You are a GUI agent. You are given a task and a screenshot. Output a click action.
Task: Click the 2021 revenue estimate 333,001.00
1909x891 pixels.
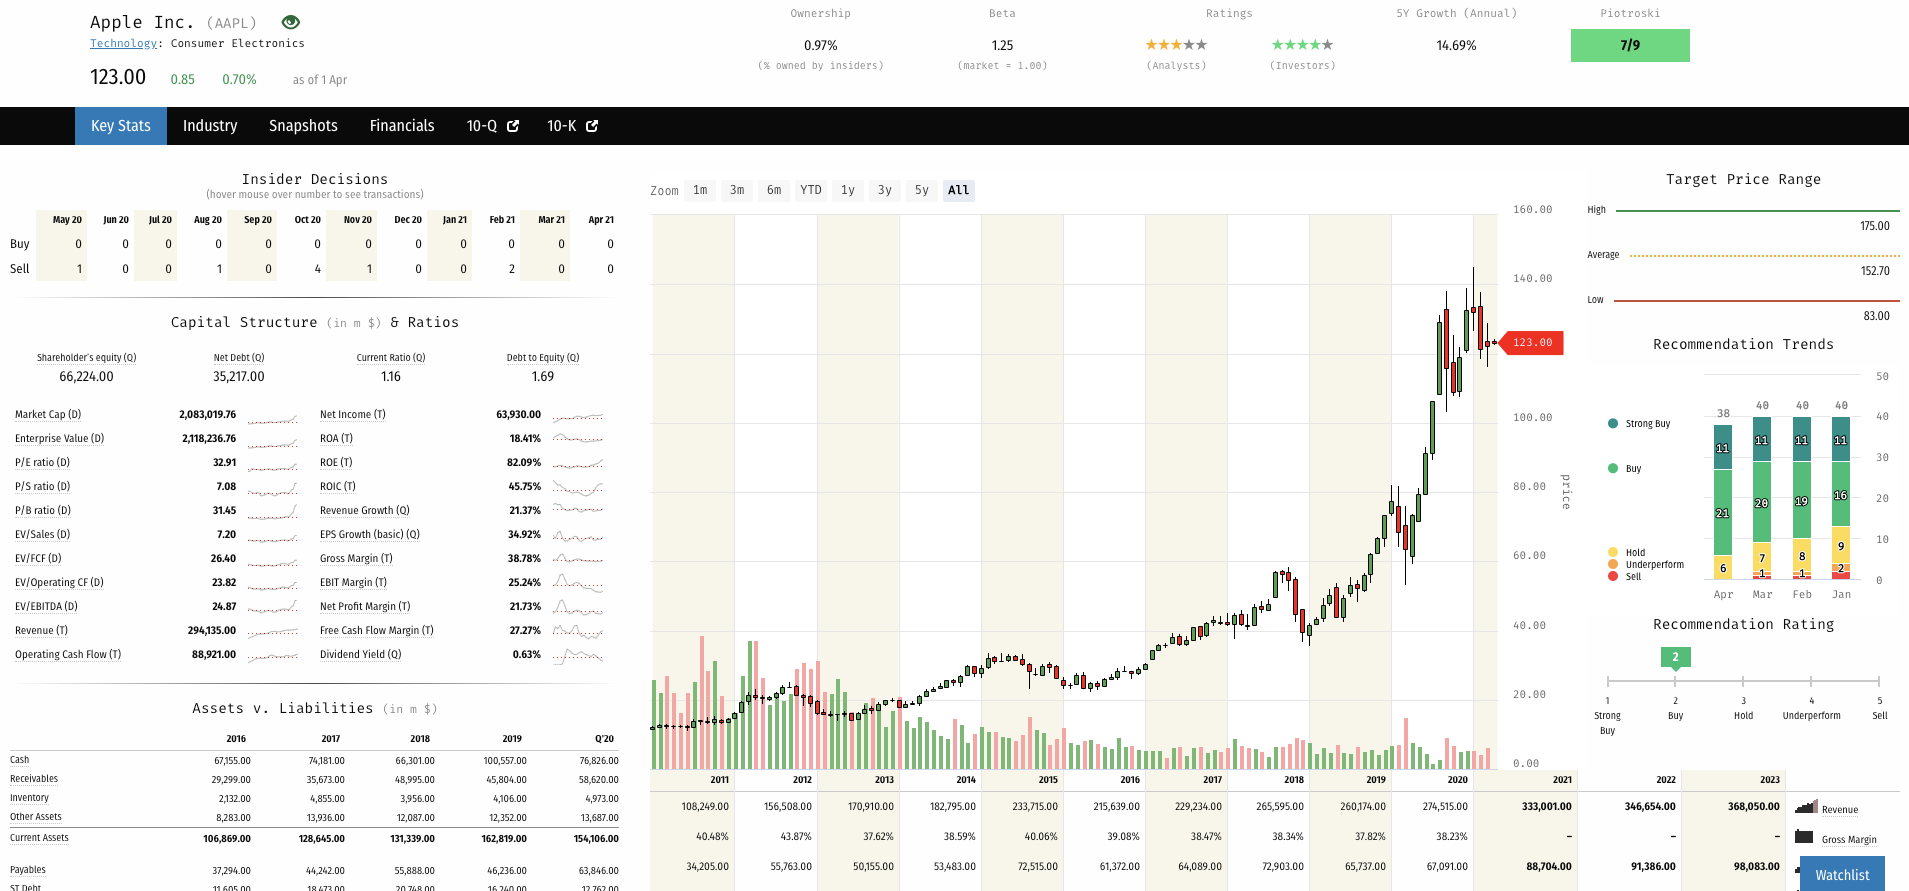pyautogui.click(x=1547, y=807)
